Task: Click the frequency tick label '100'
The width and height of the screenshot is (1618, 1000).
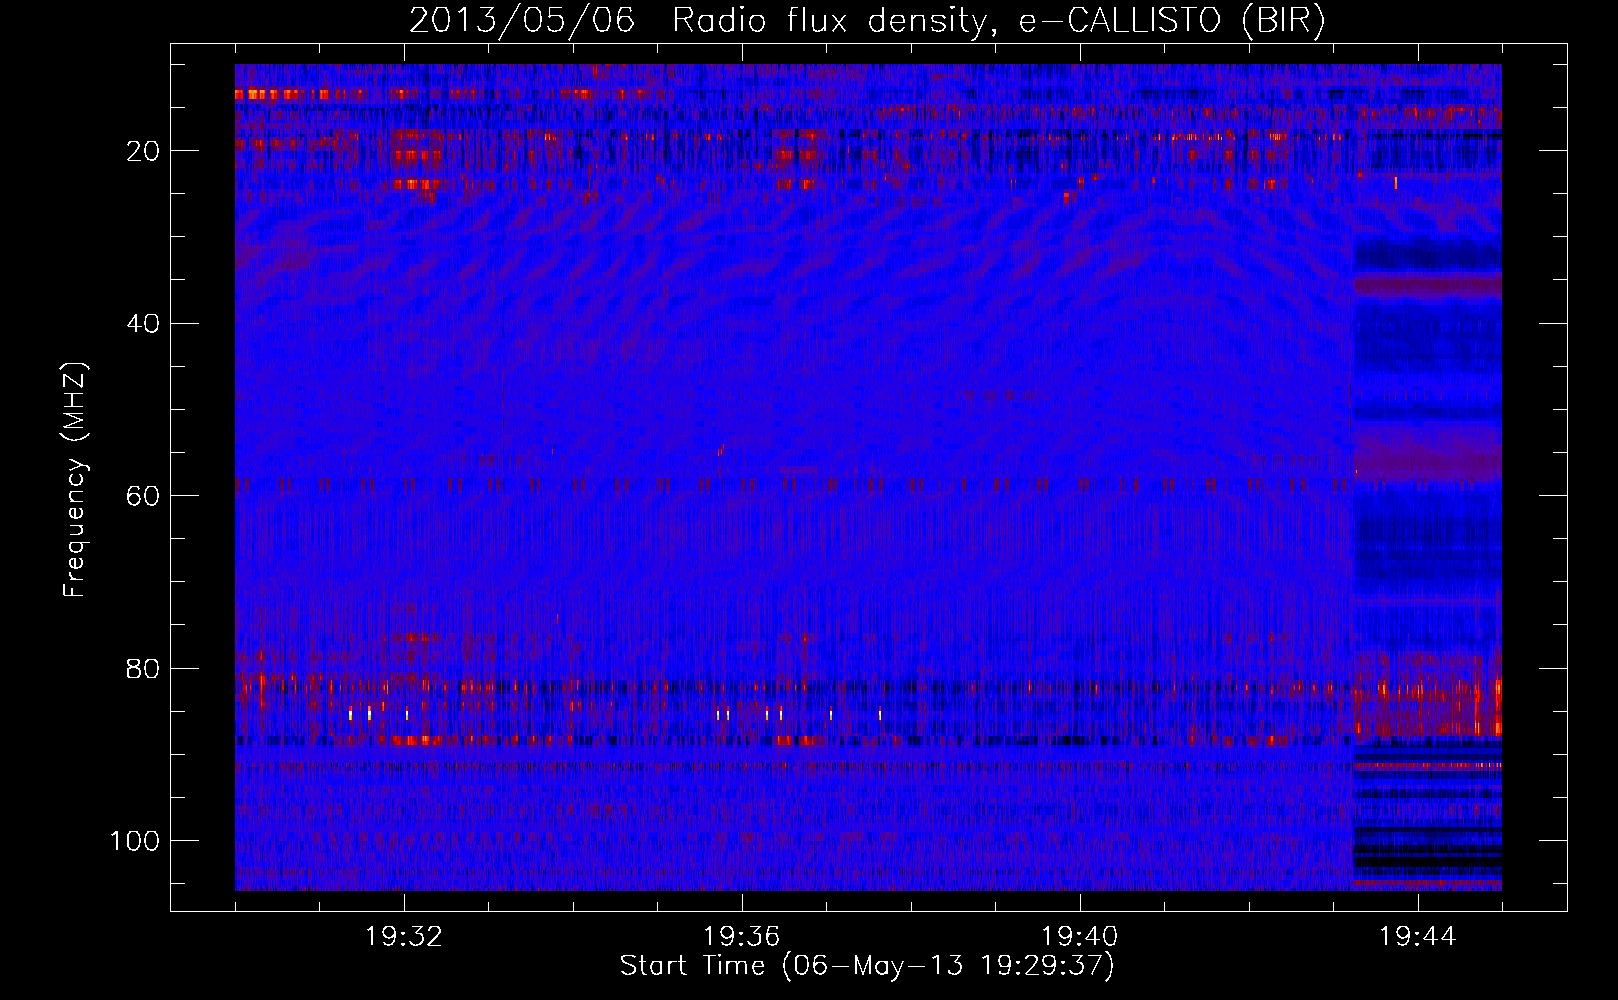Action: pos(135,840)
